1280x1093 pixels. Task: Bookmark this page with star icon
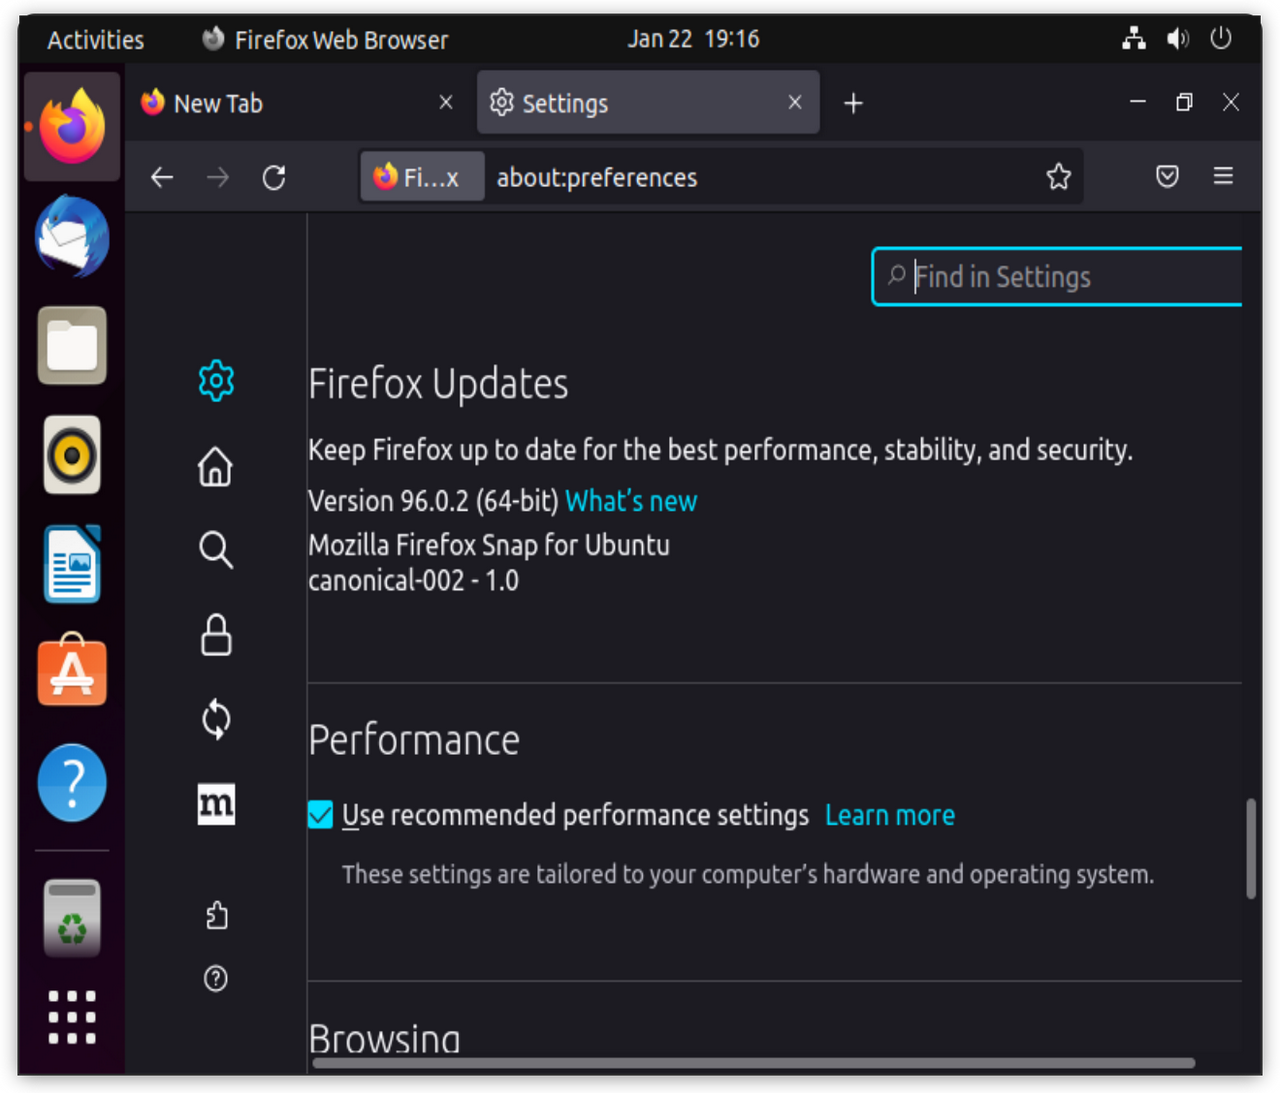(1058, 177)
